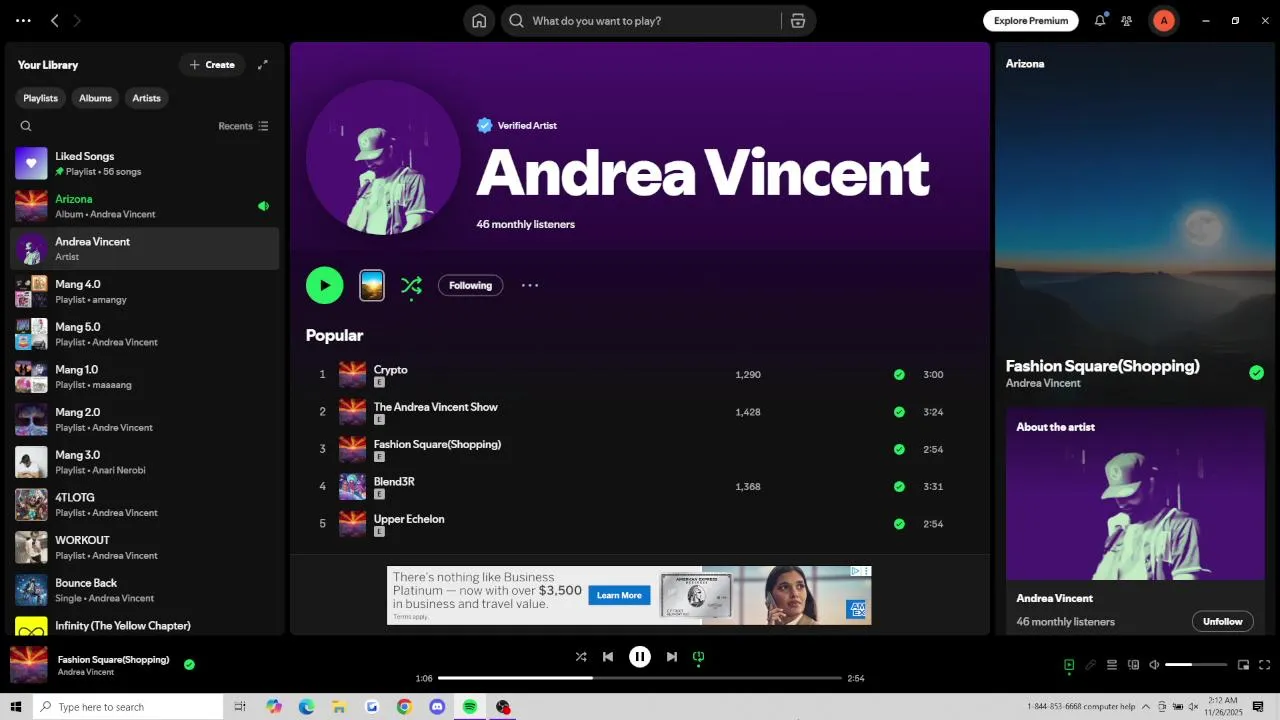Filter library by Playlists
Image resolution: width=1280 pixels, height=720 pixels.
pyautogui.click(x=41, y=98)
